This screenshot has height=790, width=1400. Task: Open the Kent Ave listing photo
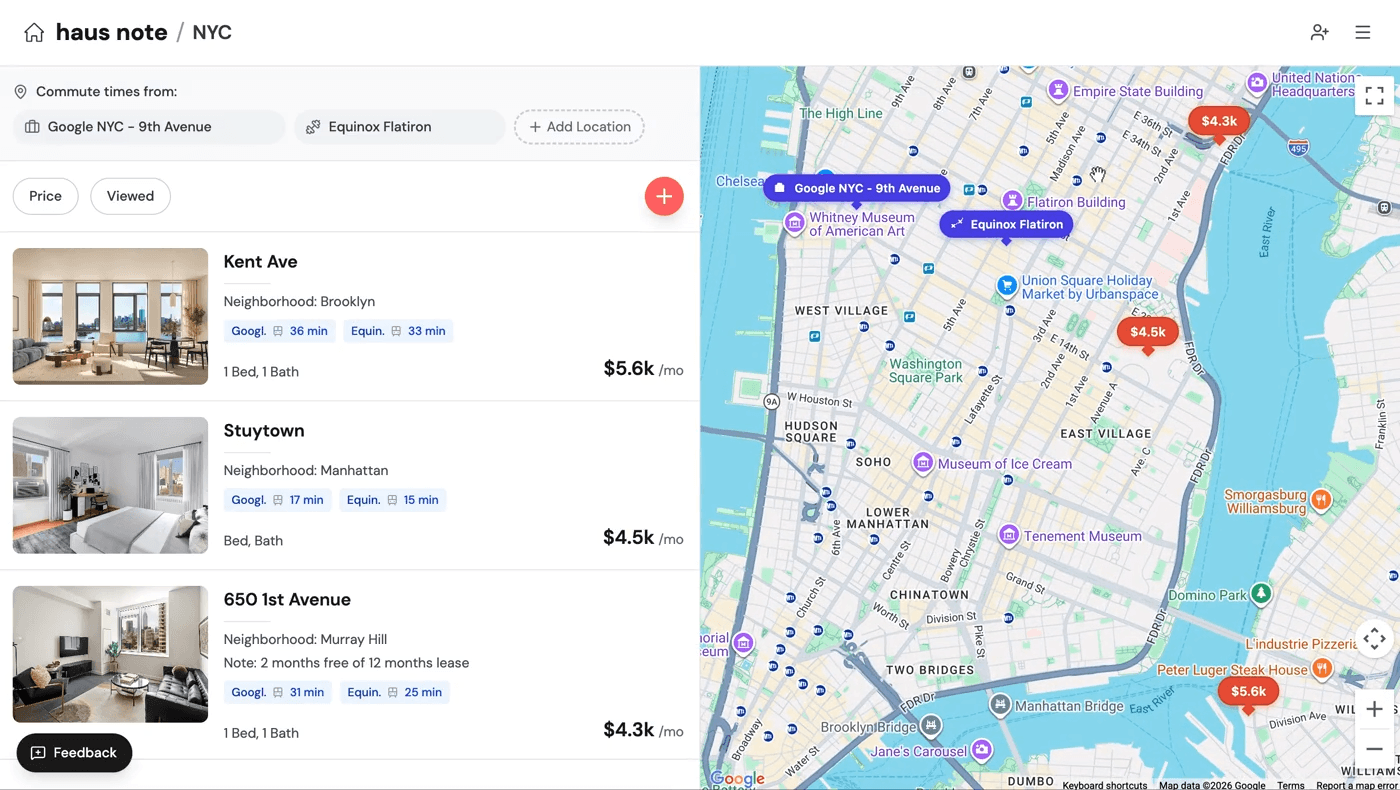coord(110,316)
